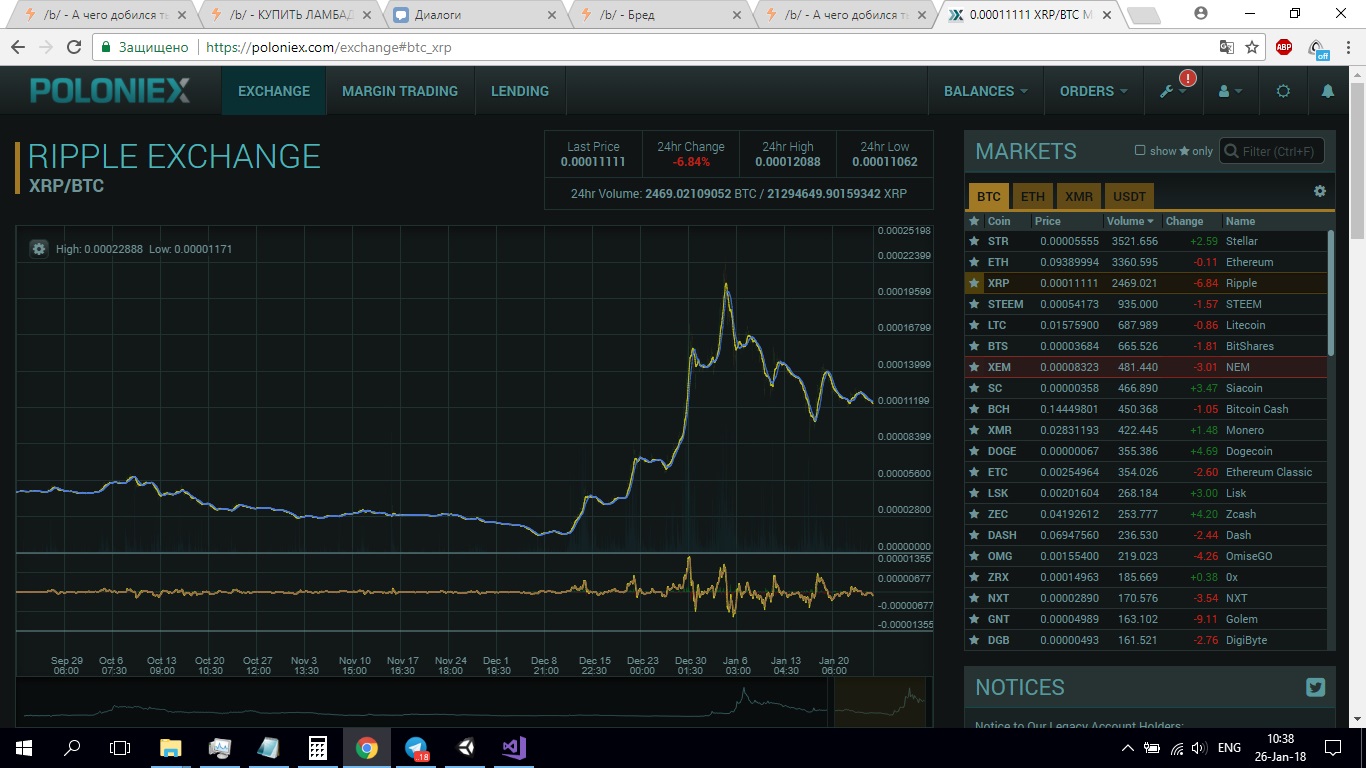
Task: Reload the Poloniex page
Action: coord(73,47)
